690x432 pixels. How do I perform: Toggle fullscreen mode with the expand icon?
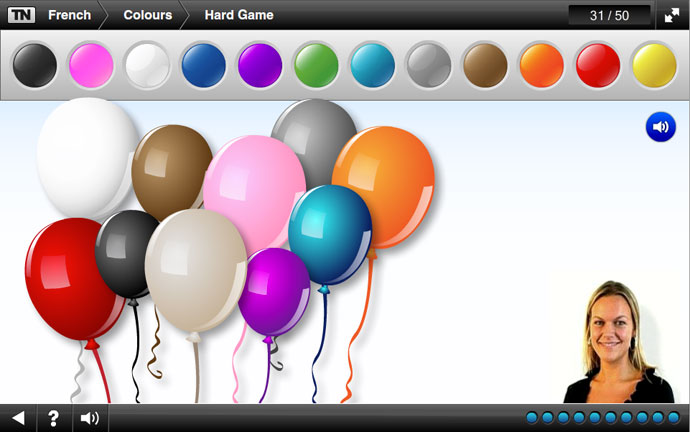672,15
